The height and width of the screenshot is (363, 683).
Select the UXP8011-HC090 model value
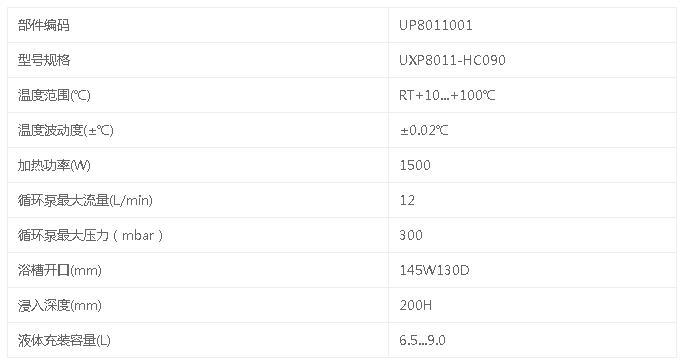[452, 60]
